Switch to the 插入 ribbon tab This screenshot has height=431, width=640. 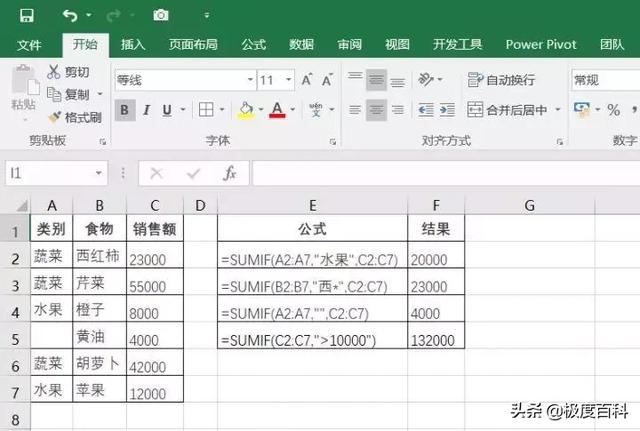[133, 44]
